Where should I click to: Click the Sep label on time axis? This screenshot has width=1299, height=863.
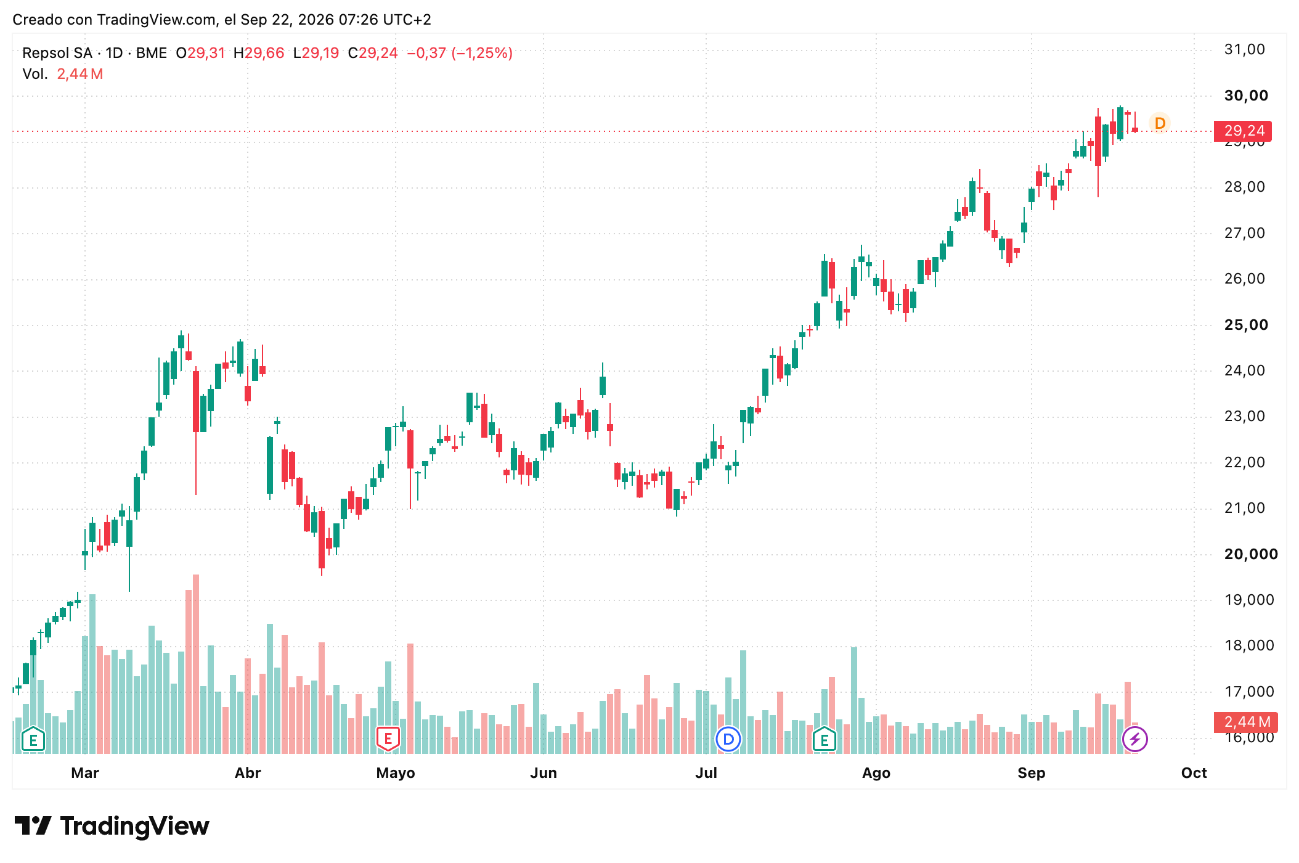click(x=1031, y=773)
